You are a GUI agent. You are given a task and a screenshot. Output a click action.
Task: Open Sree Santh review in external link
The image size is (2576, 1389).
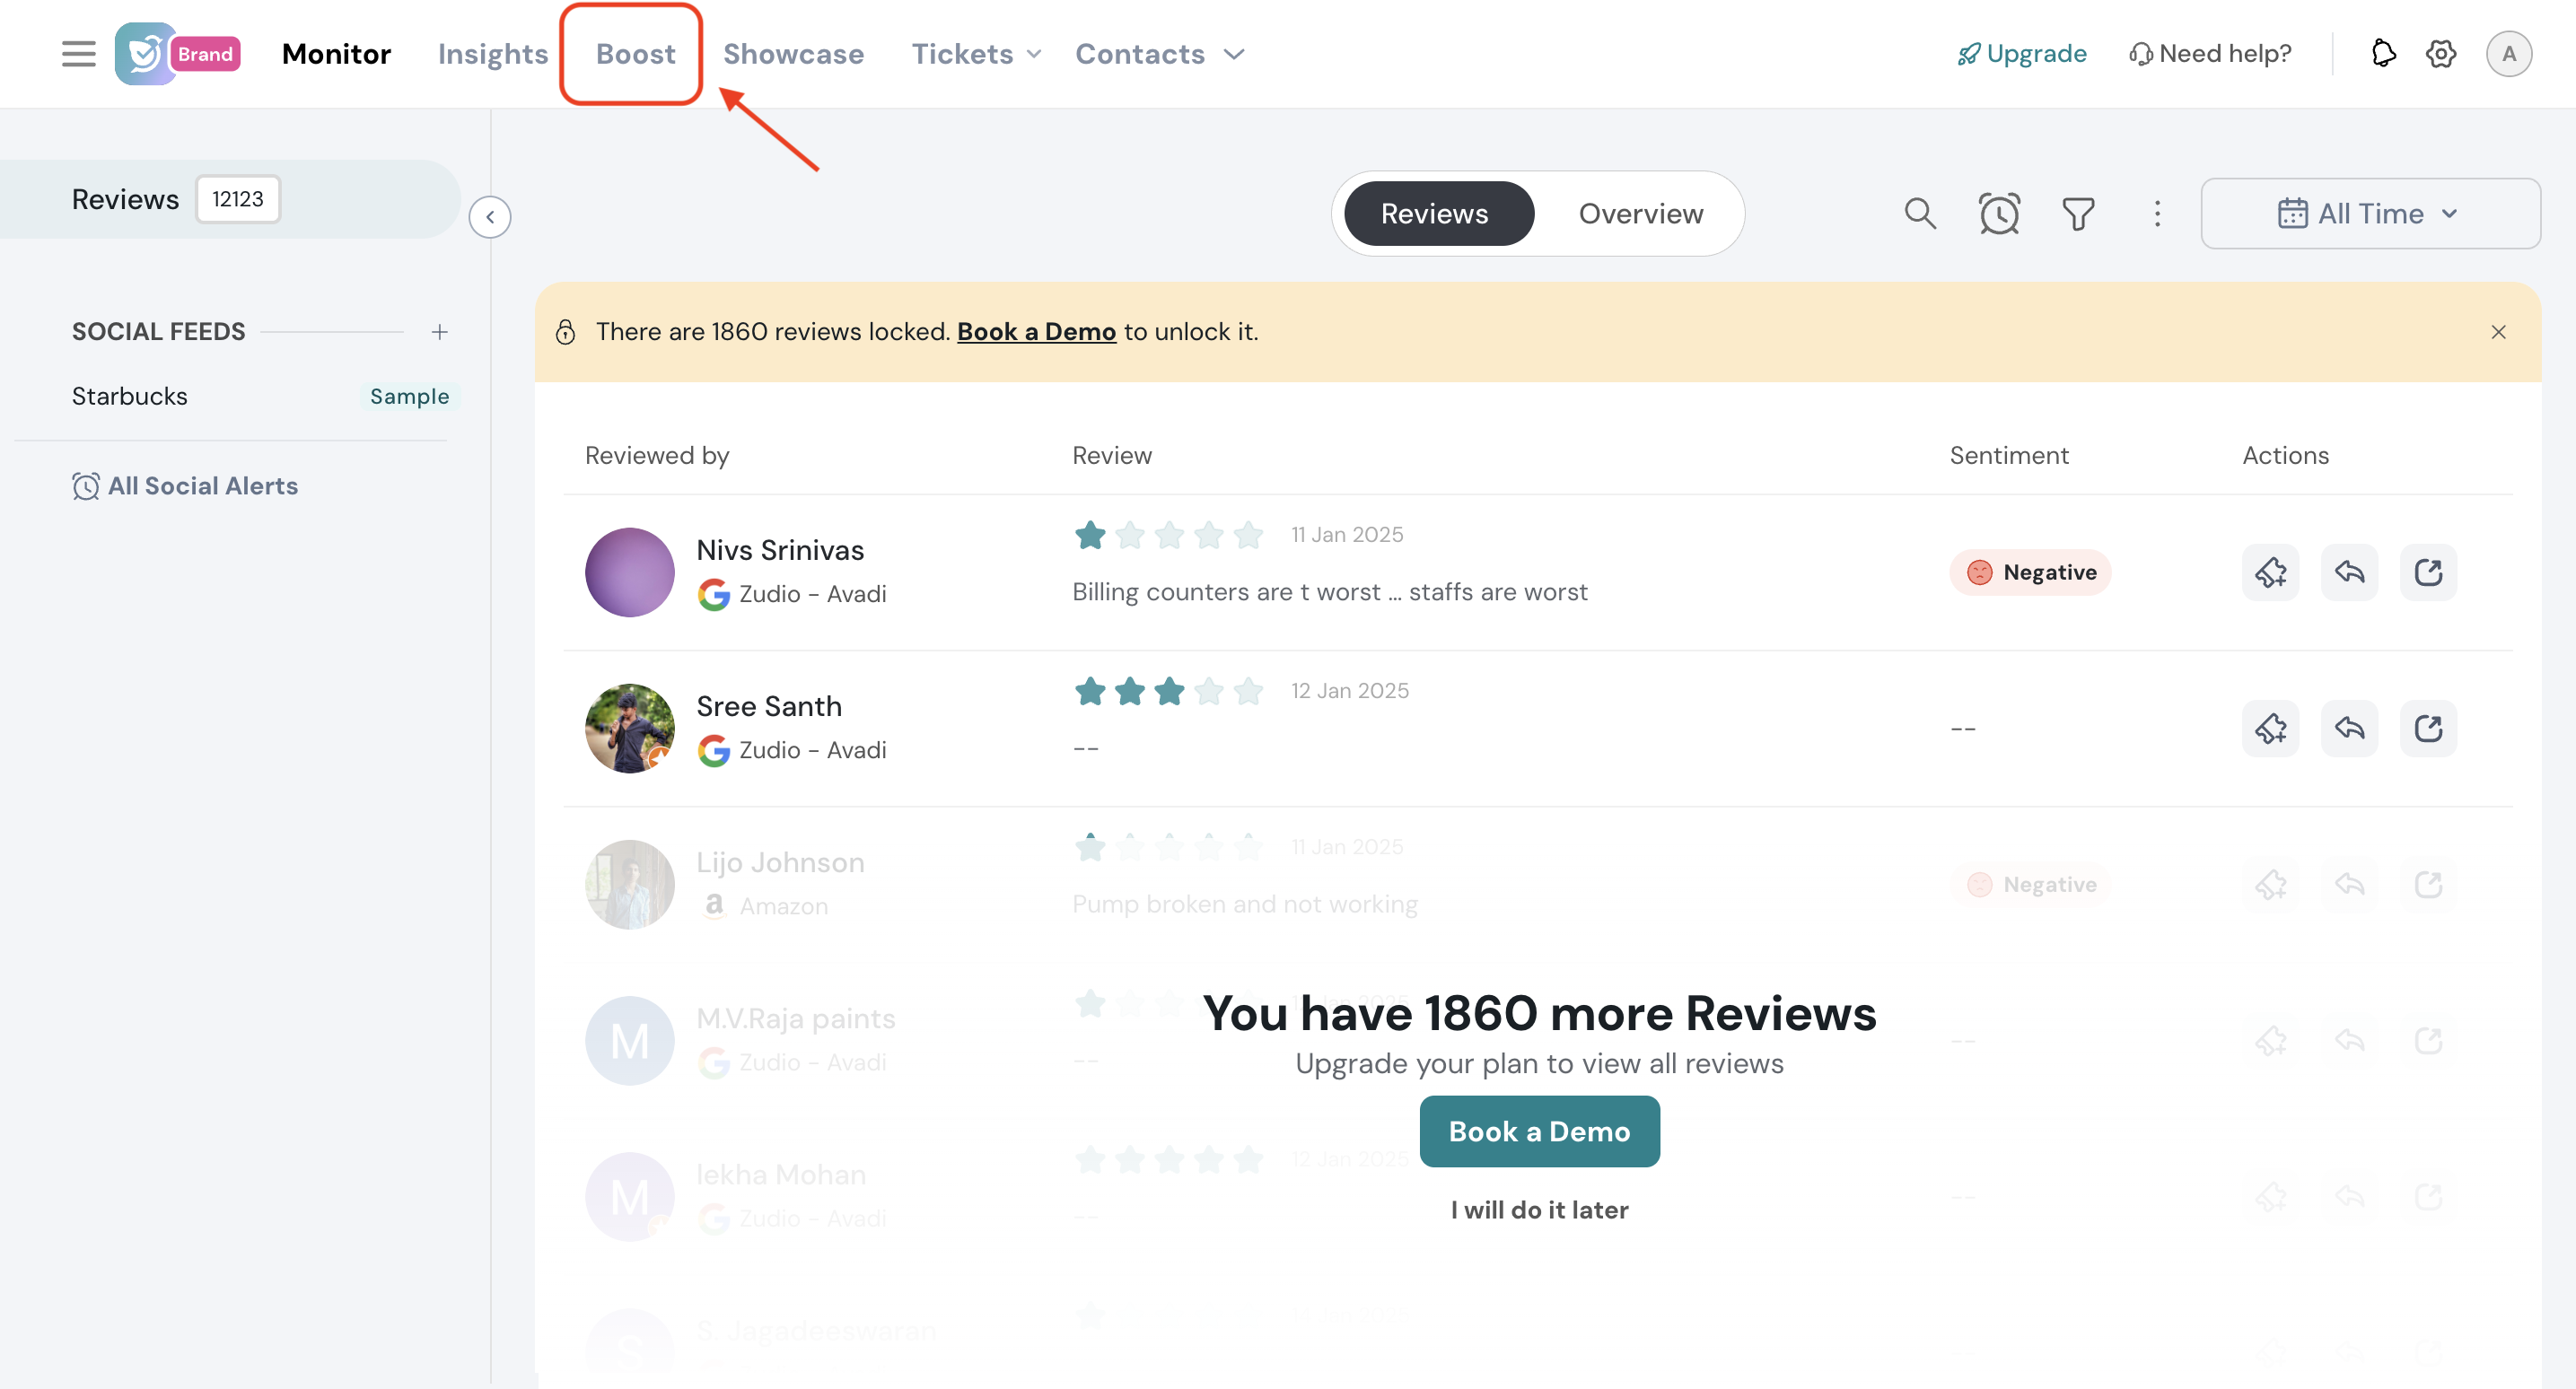[x=2428, y=728]
